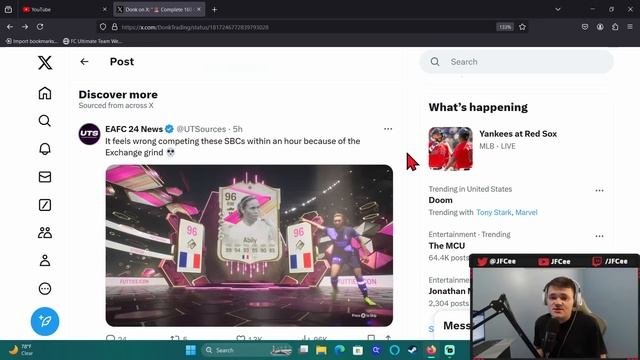Open the EAFC 24 News profile name
The image size is (640, 360).
pos(134,129)
